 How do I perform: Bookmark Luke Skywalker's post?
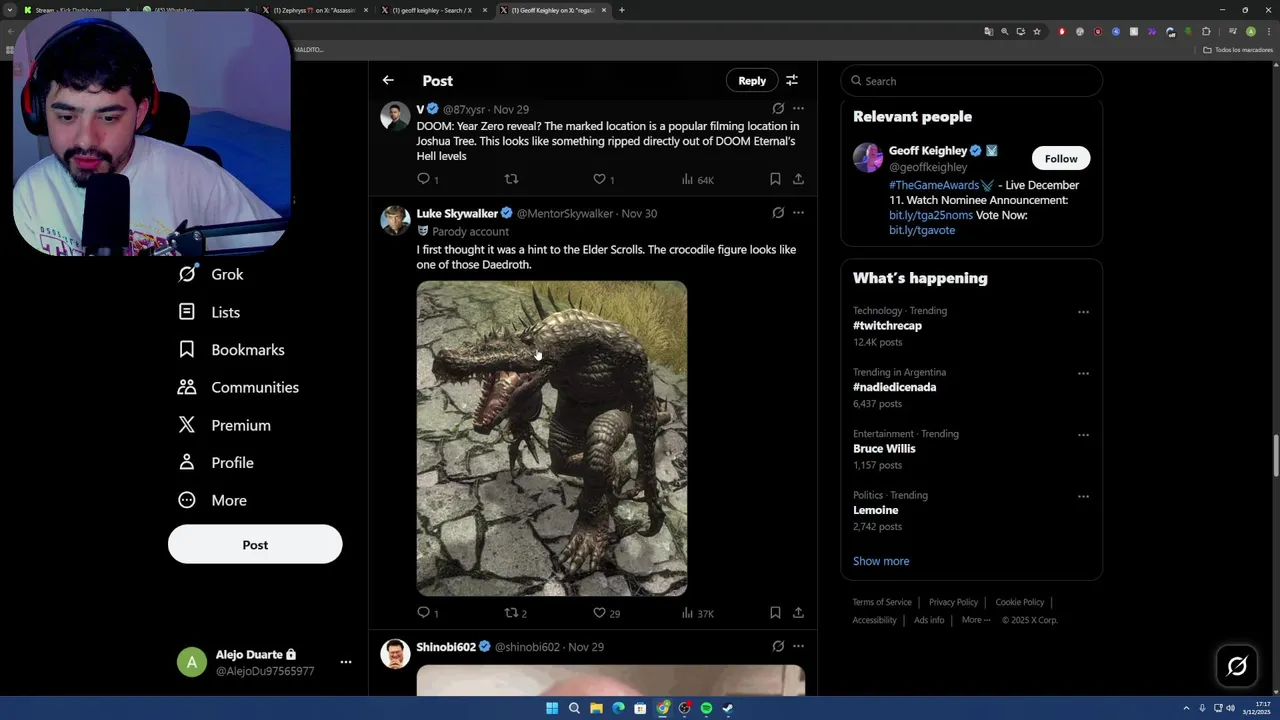click(775, 612)
